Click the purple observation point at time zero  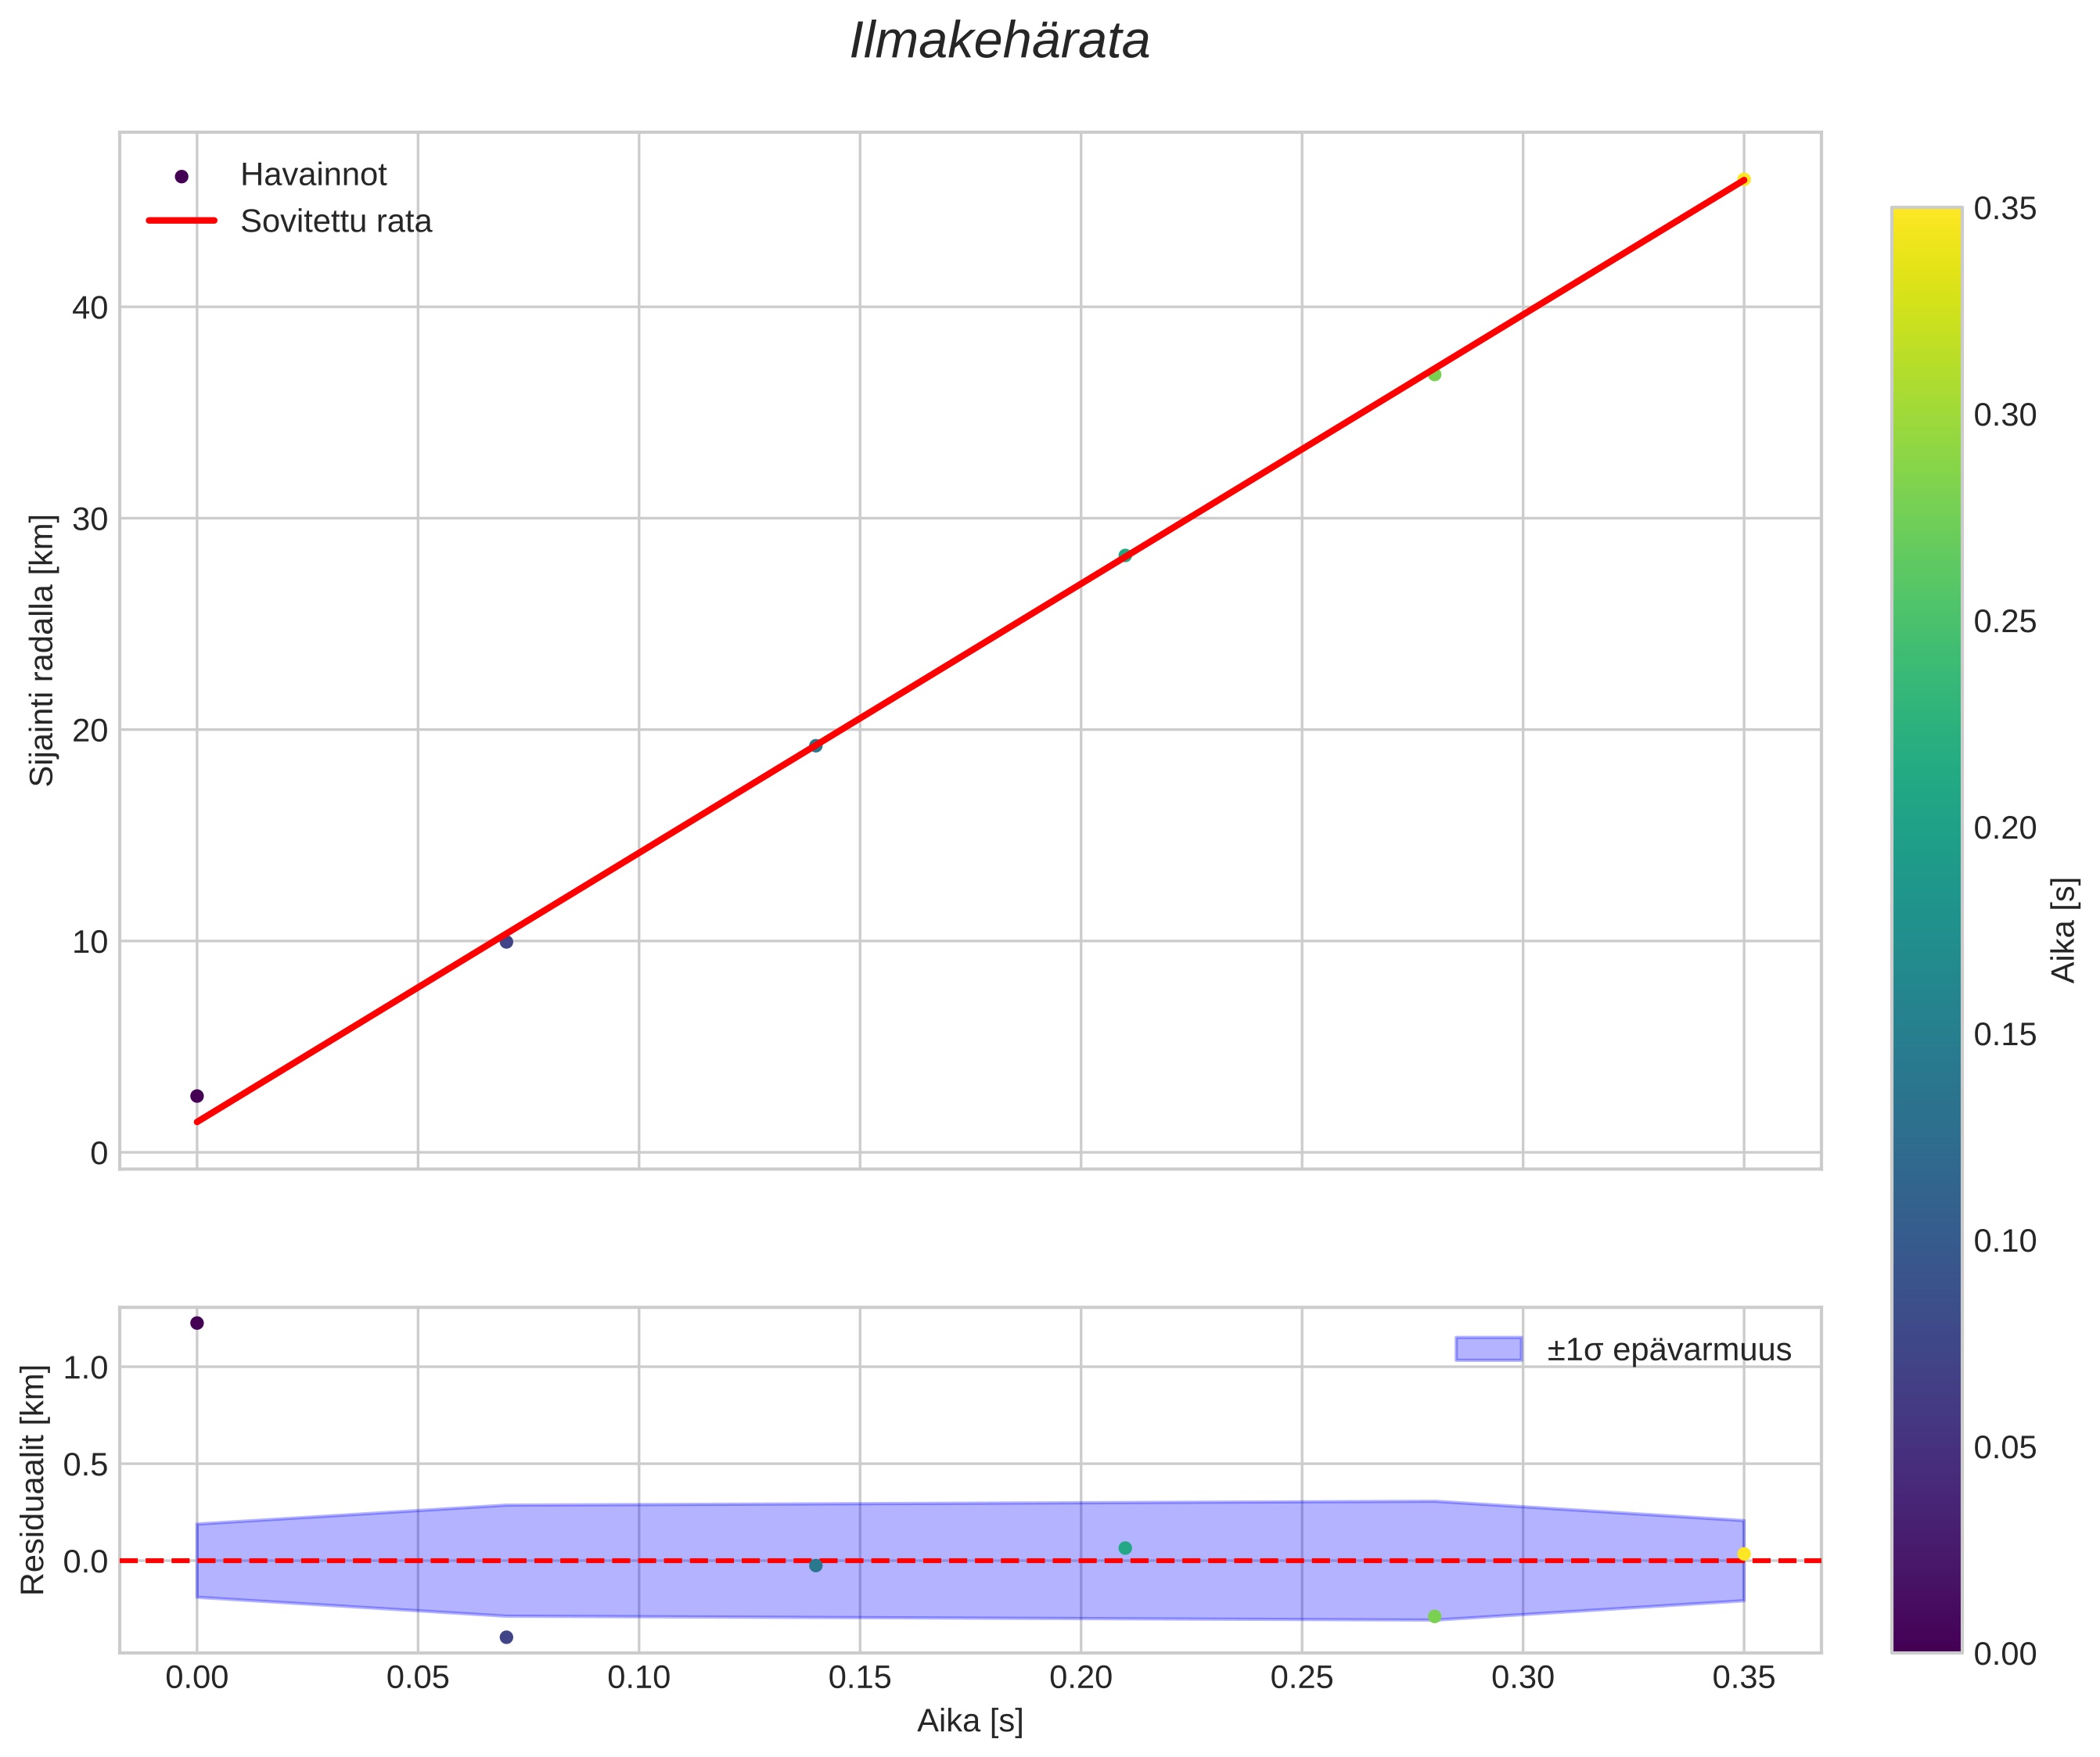(x=197, y=1096)
